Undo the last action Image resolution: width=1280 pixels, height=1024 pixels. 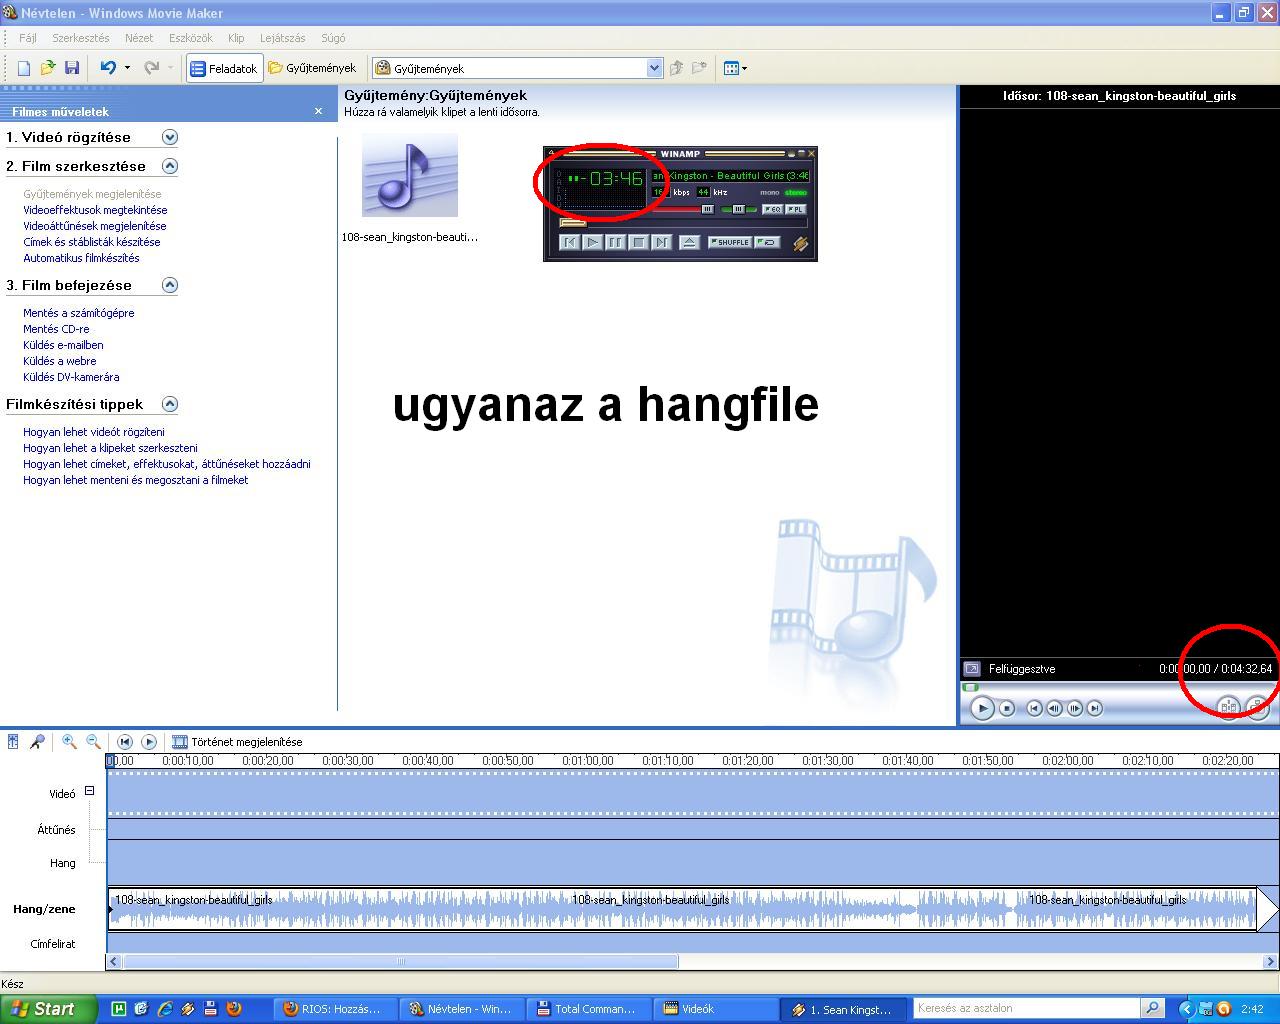click(x=108, y=68)
